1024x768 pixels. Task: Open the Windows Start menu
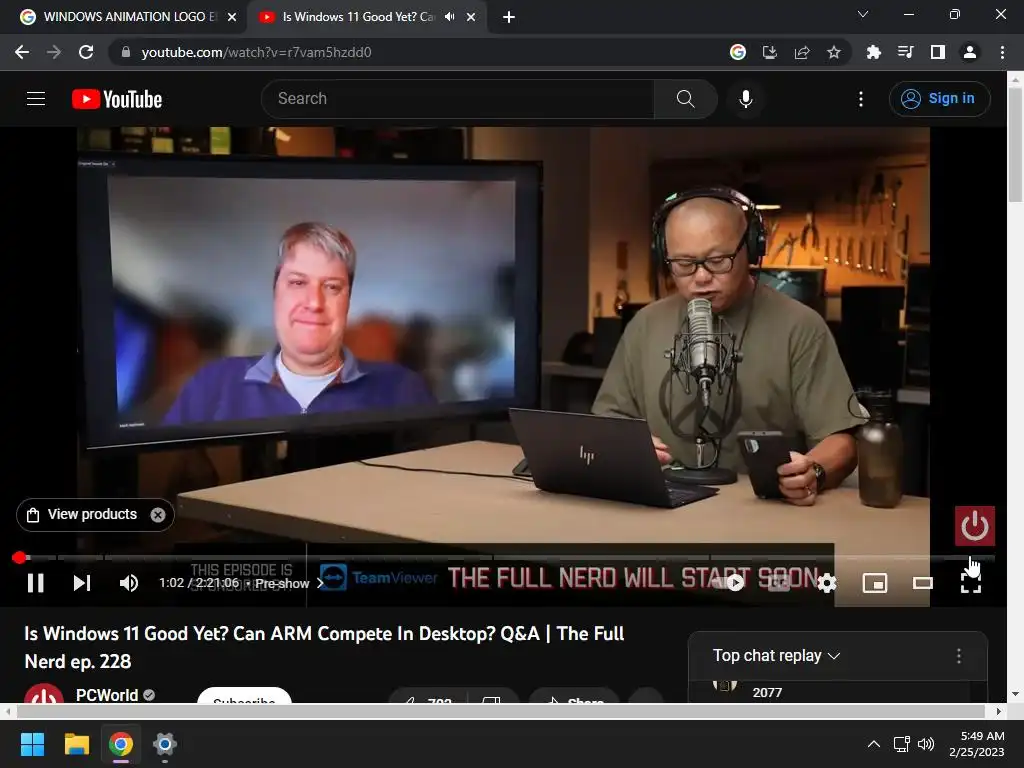(32, 744)
